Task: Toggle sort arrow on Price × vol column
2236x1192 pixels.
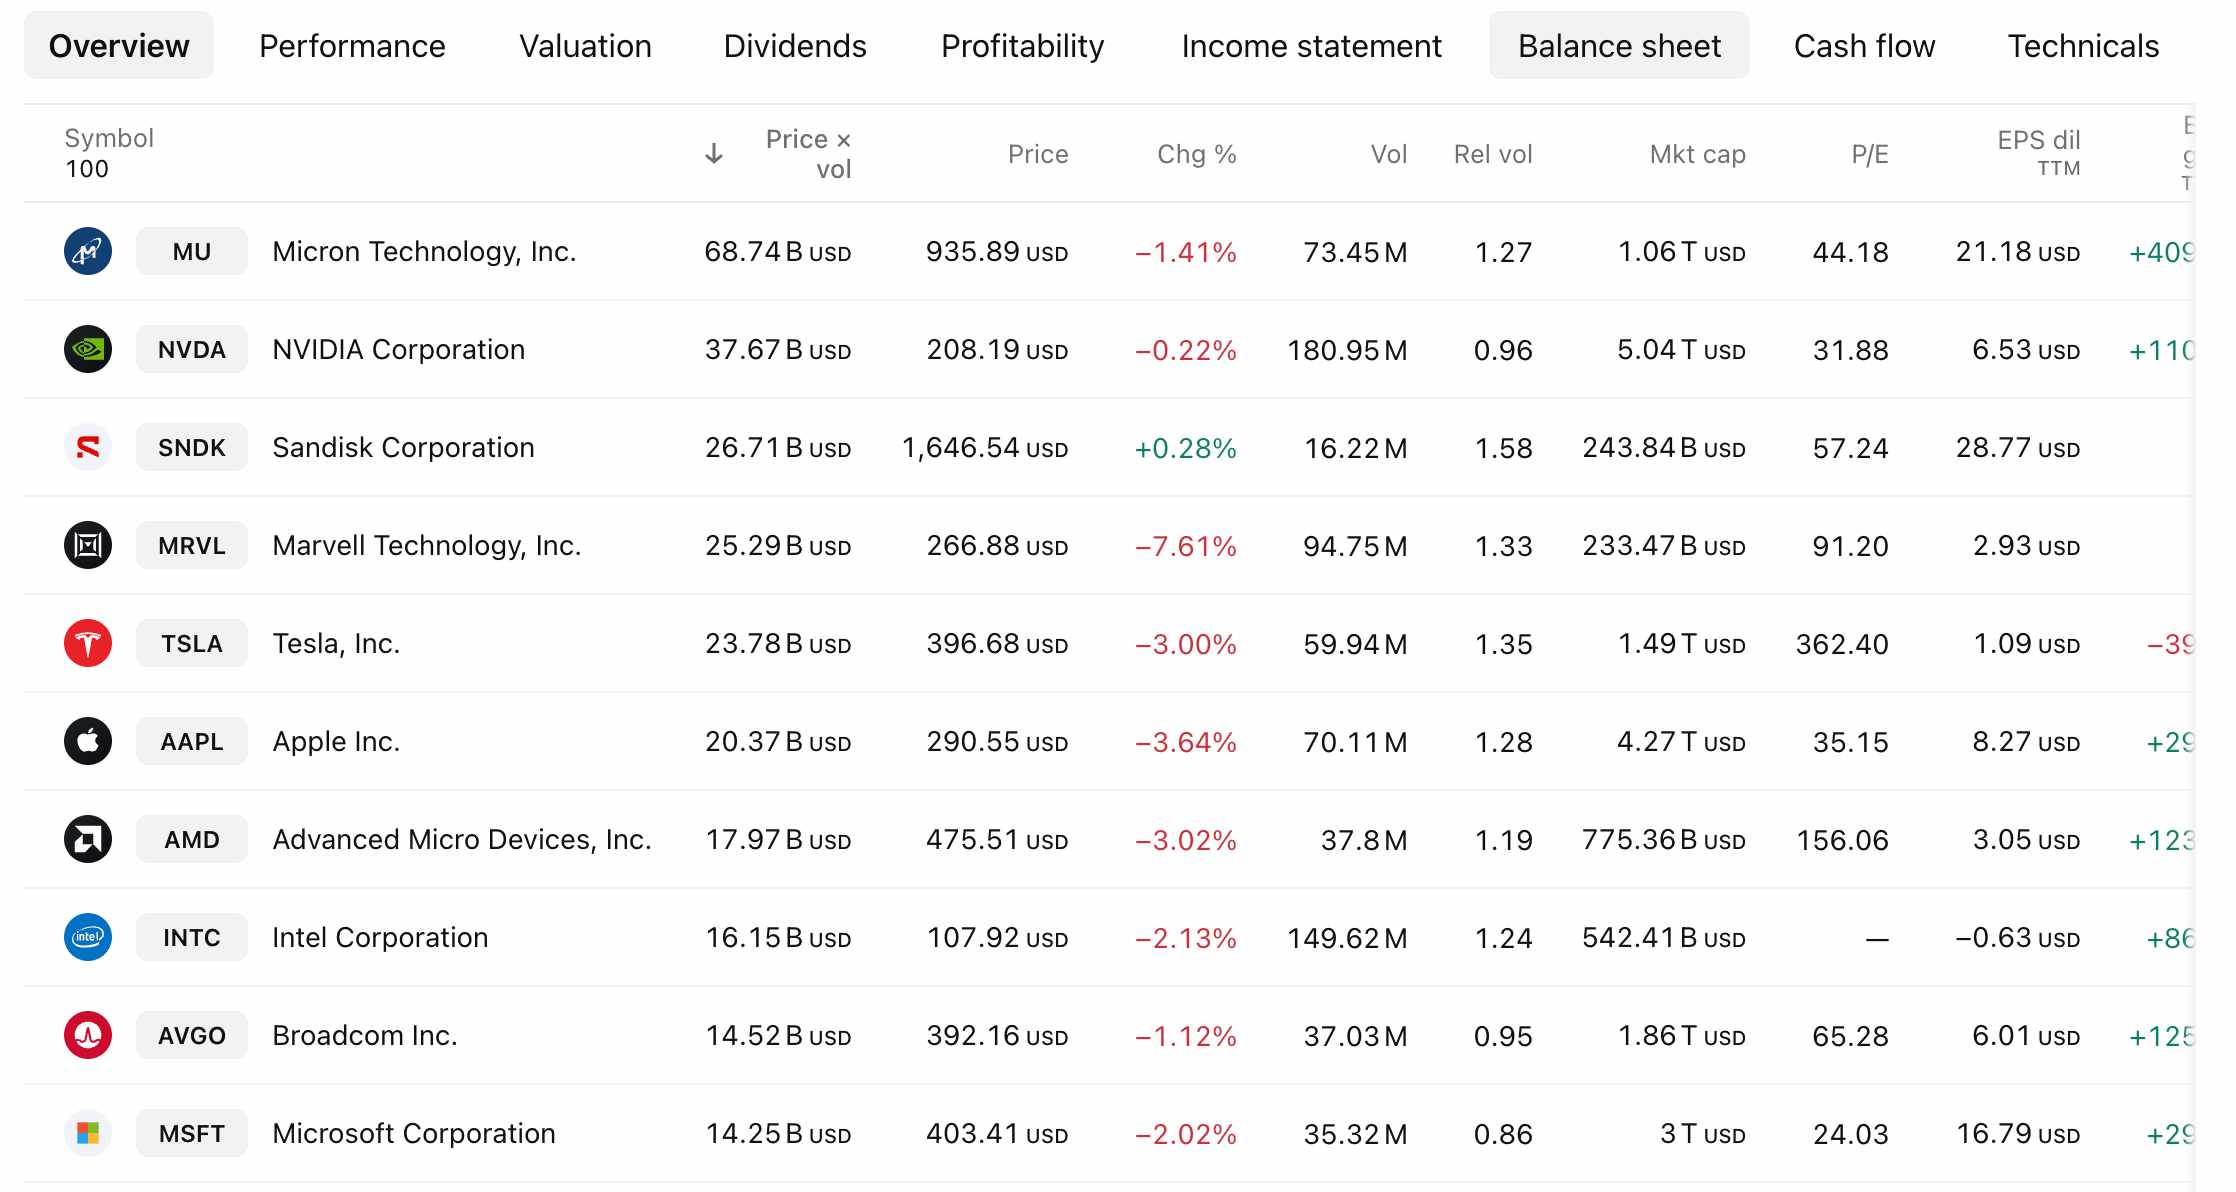Action: coord(714,154)
